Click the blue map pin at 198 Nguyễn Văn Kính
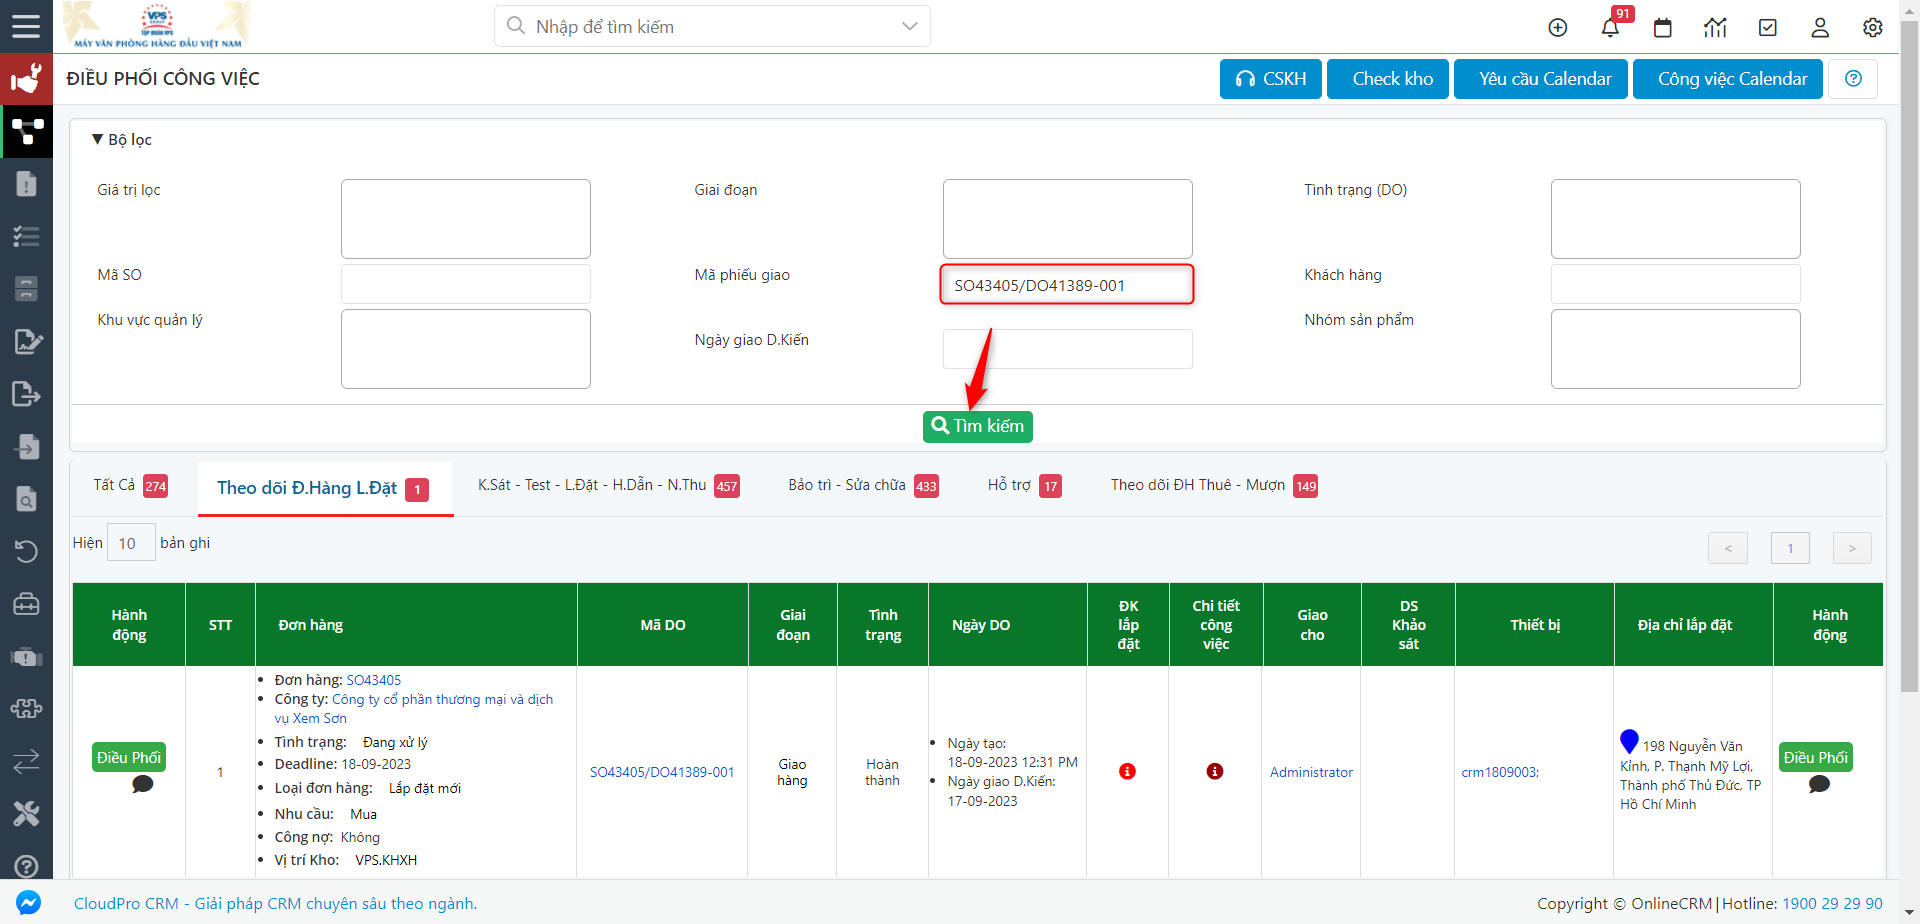 coord(1629,741)
